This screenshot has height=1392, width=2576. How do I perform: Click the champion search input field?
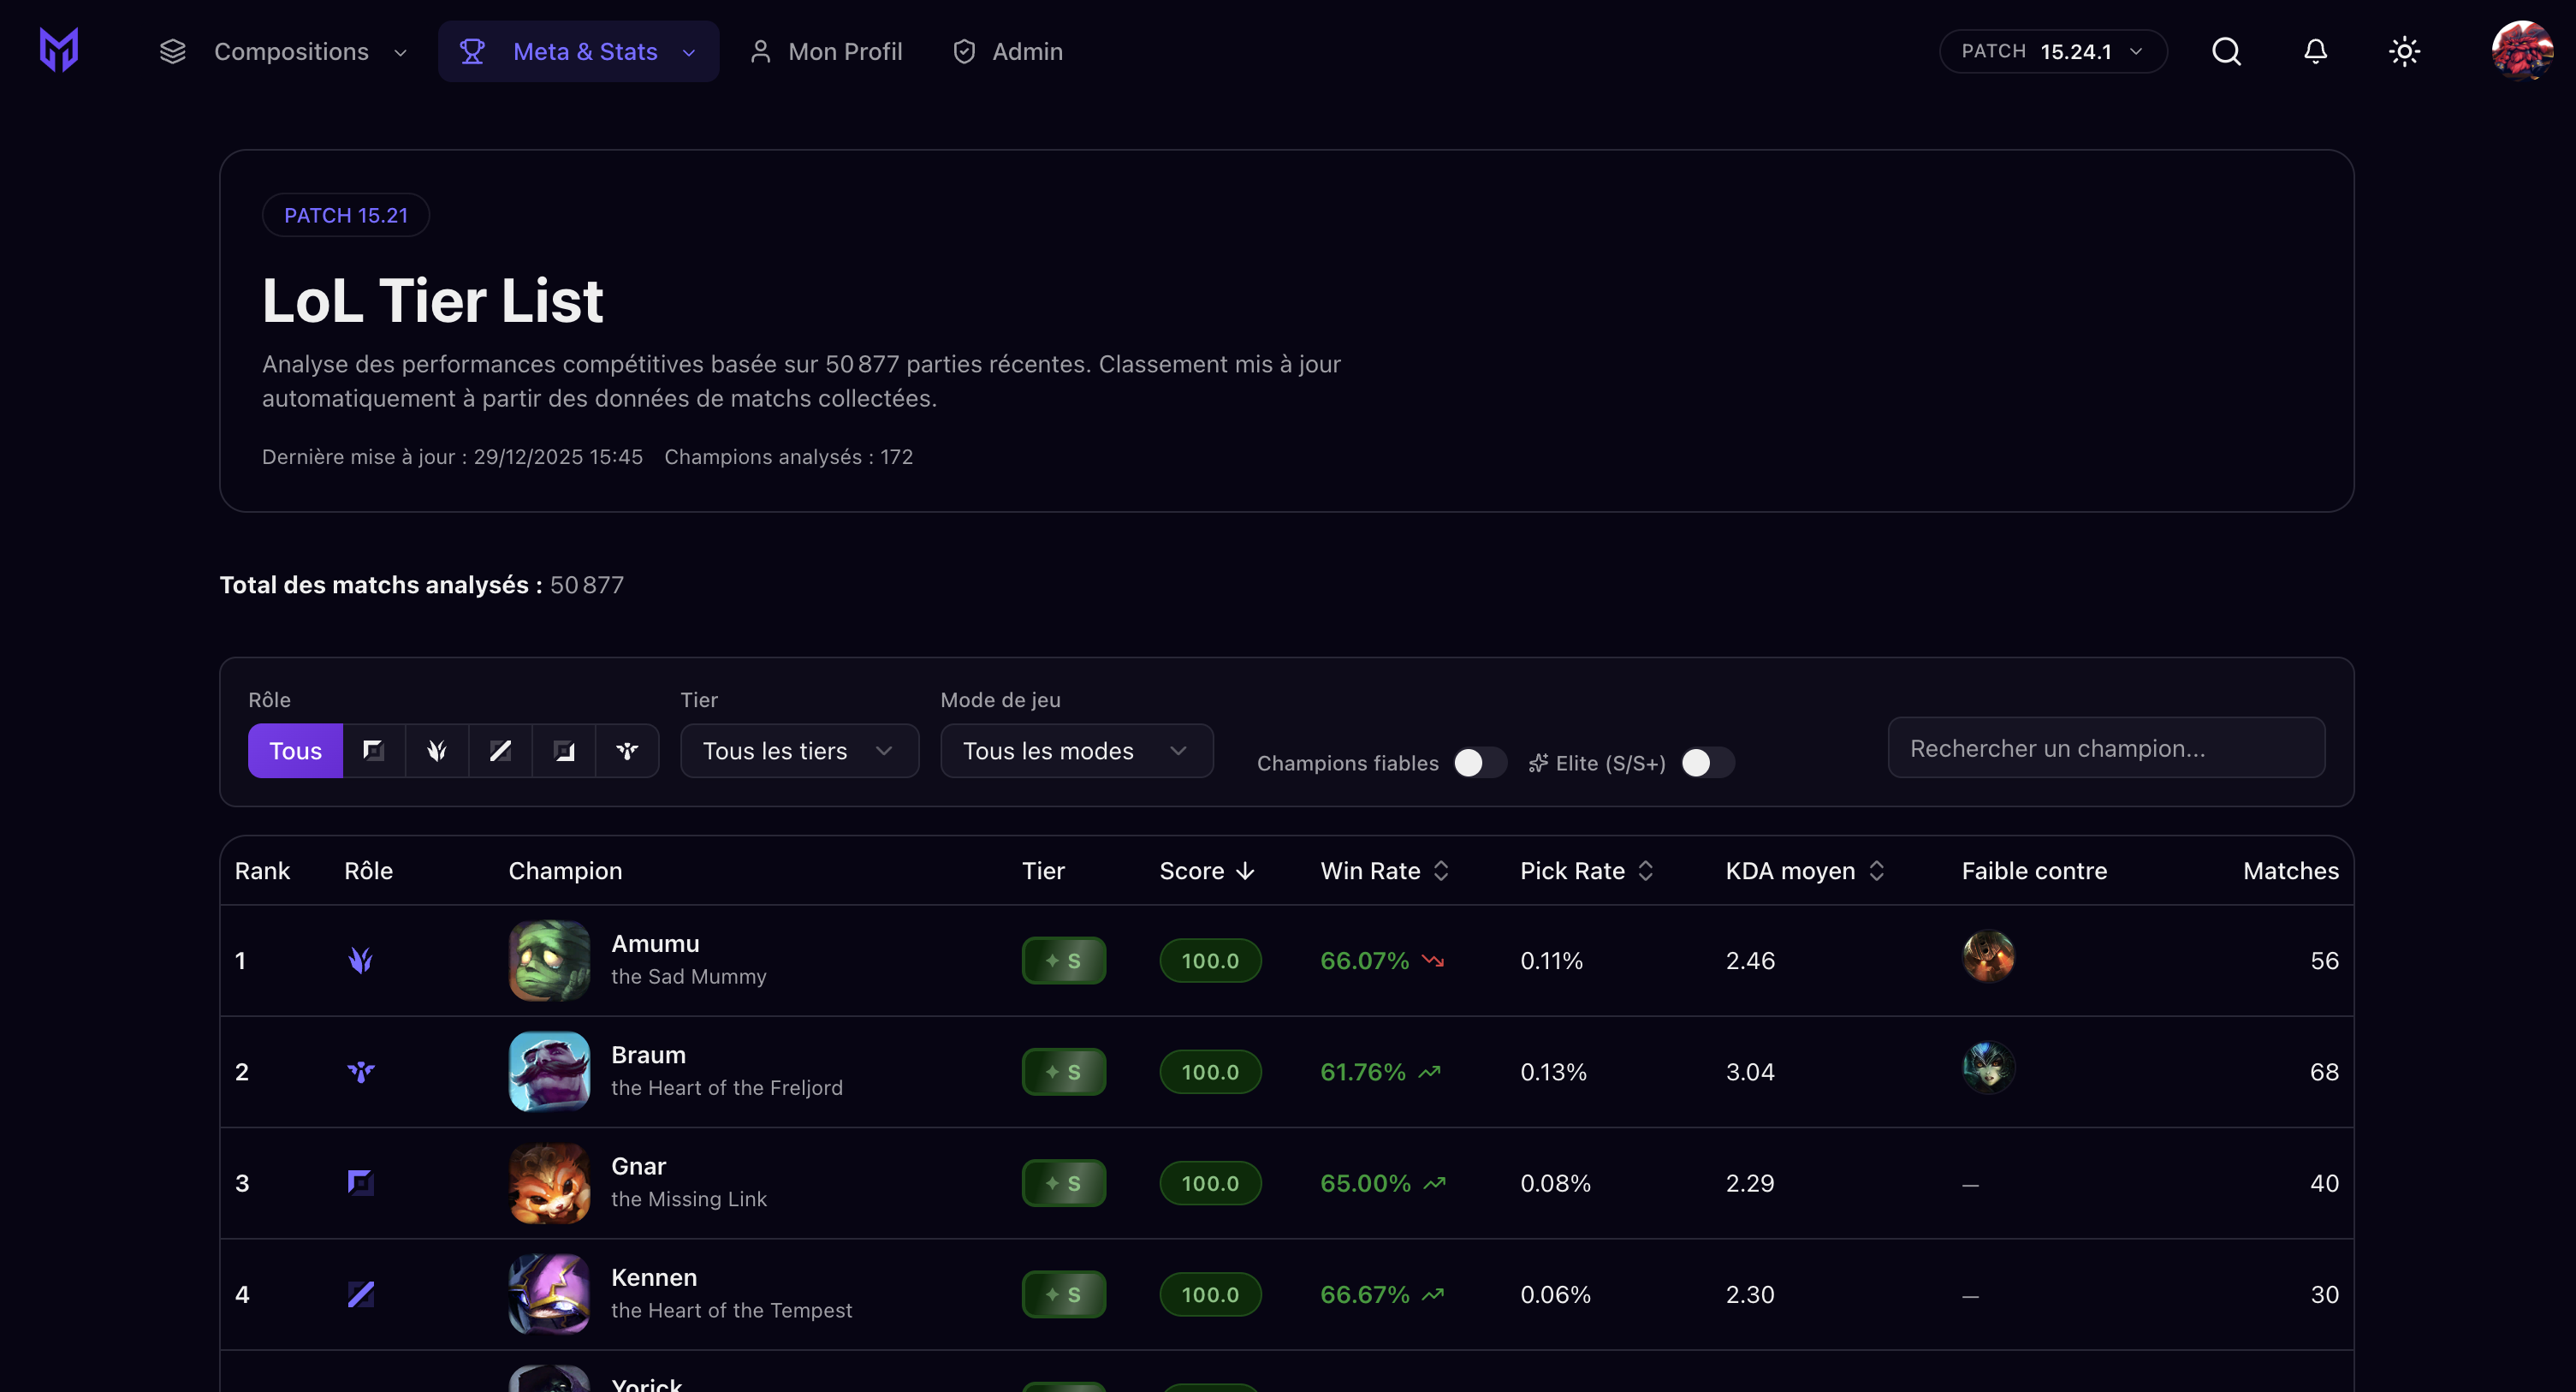point(2106,747)
